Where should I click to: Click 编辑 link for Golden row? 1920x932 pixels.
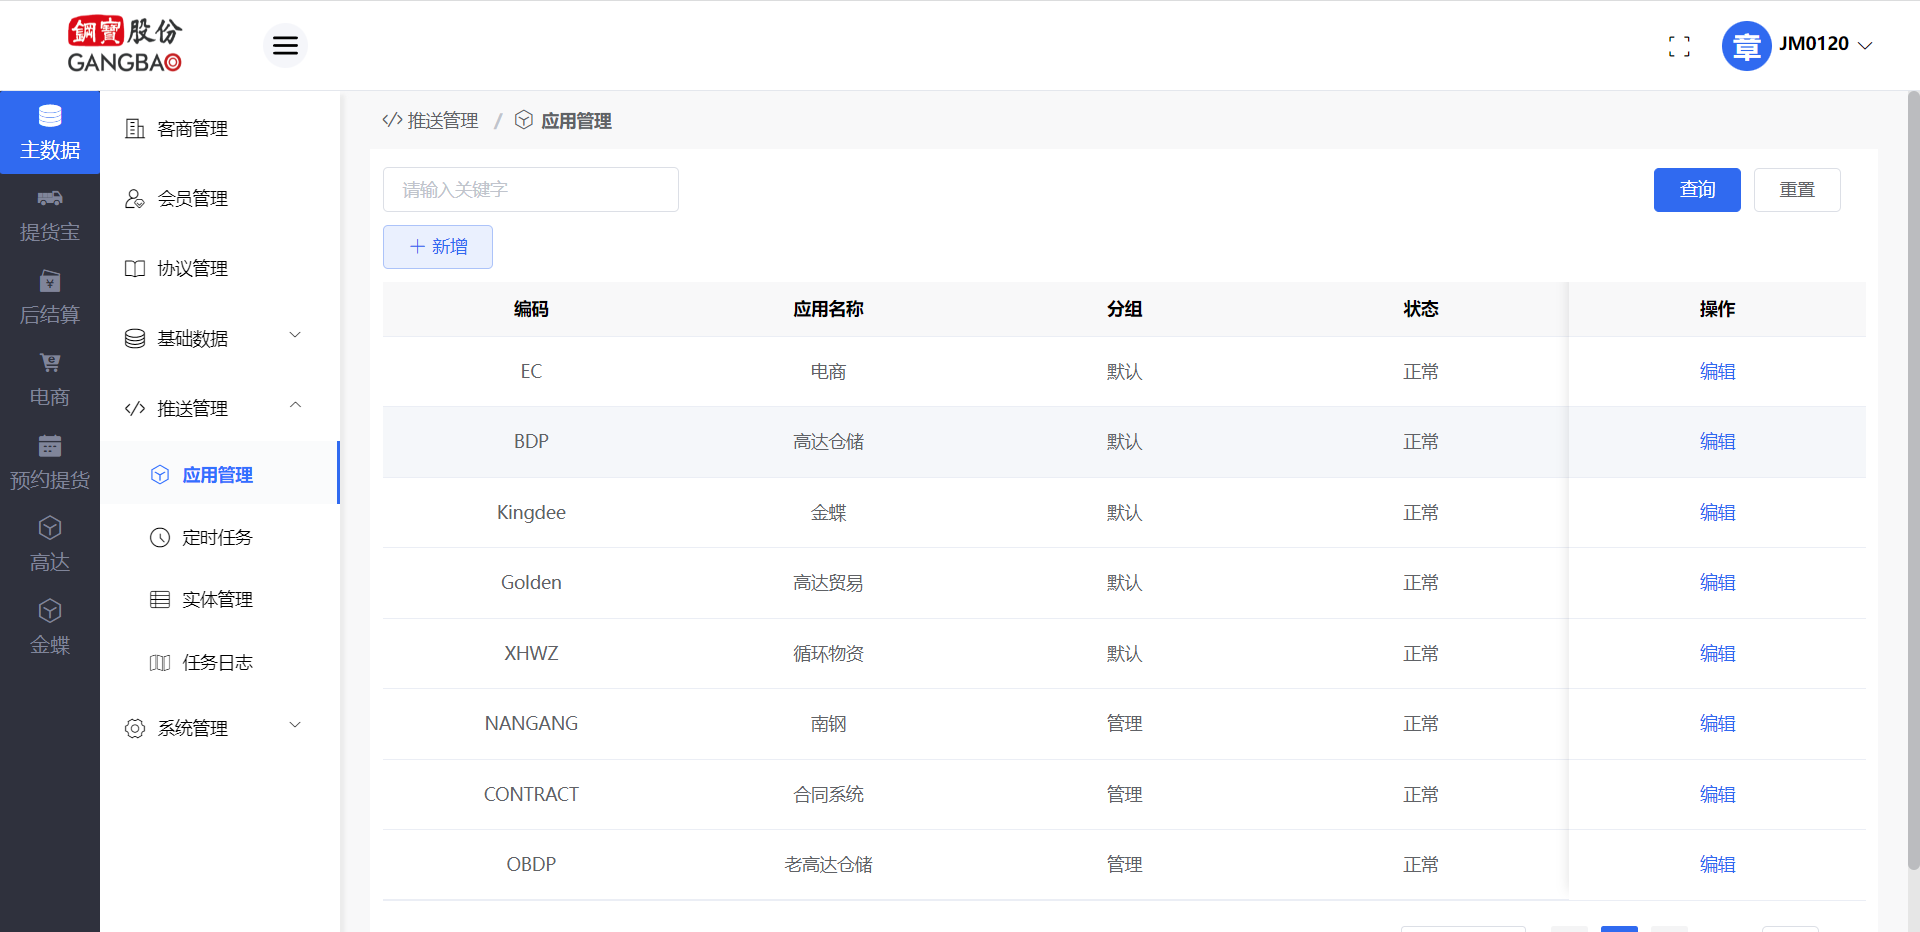1717,582
